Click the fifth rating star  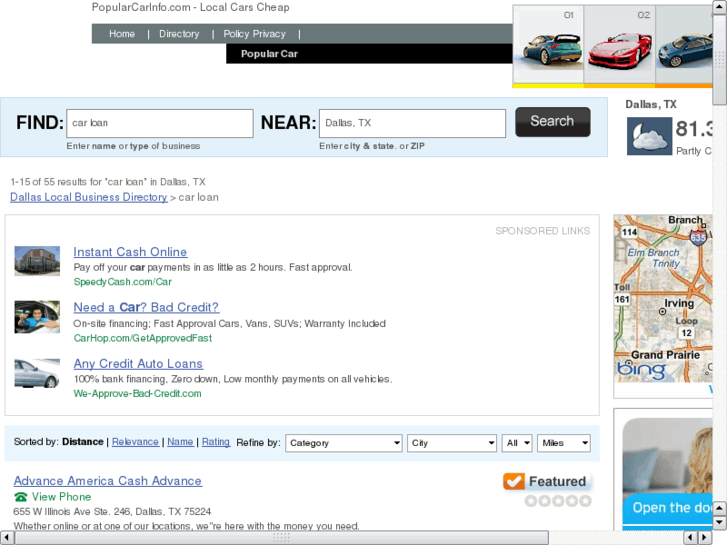[586, 501]
